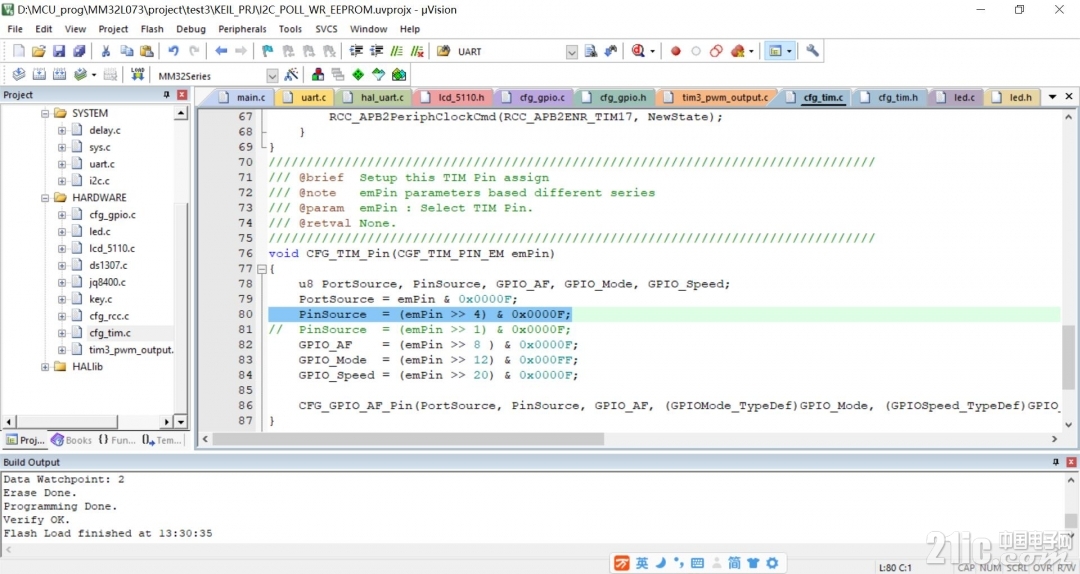Insert a breakpoint with the red dot

pos(676,51)
